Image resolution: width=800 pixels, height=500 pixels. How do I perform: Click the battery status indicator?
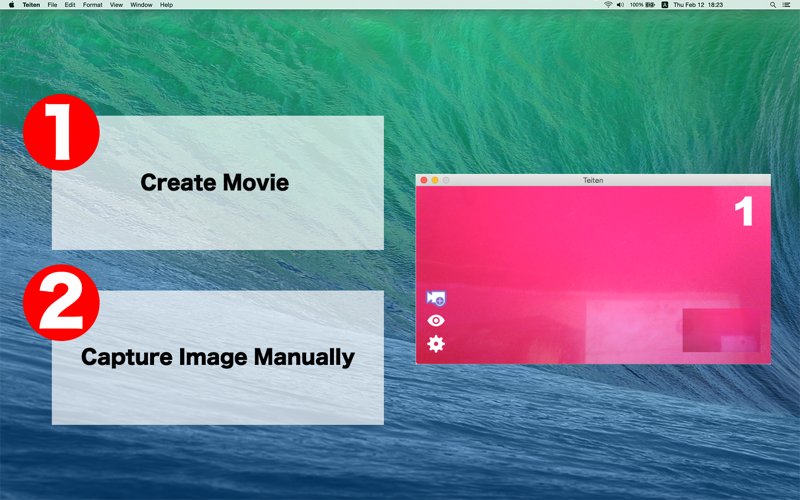642,5
